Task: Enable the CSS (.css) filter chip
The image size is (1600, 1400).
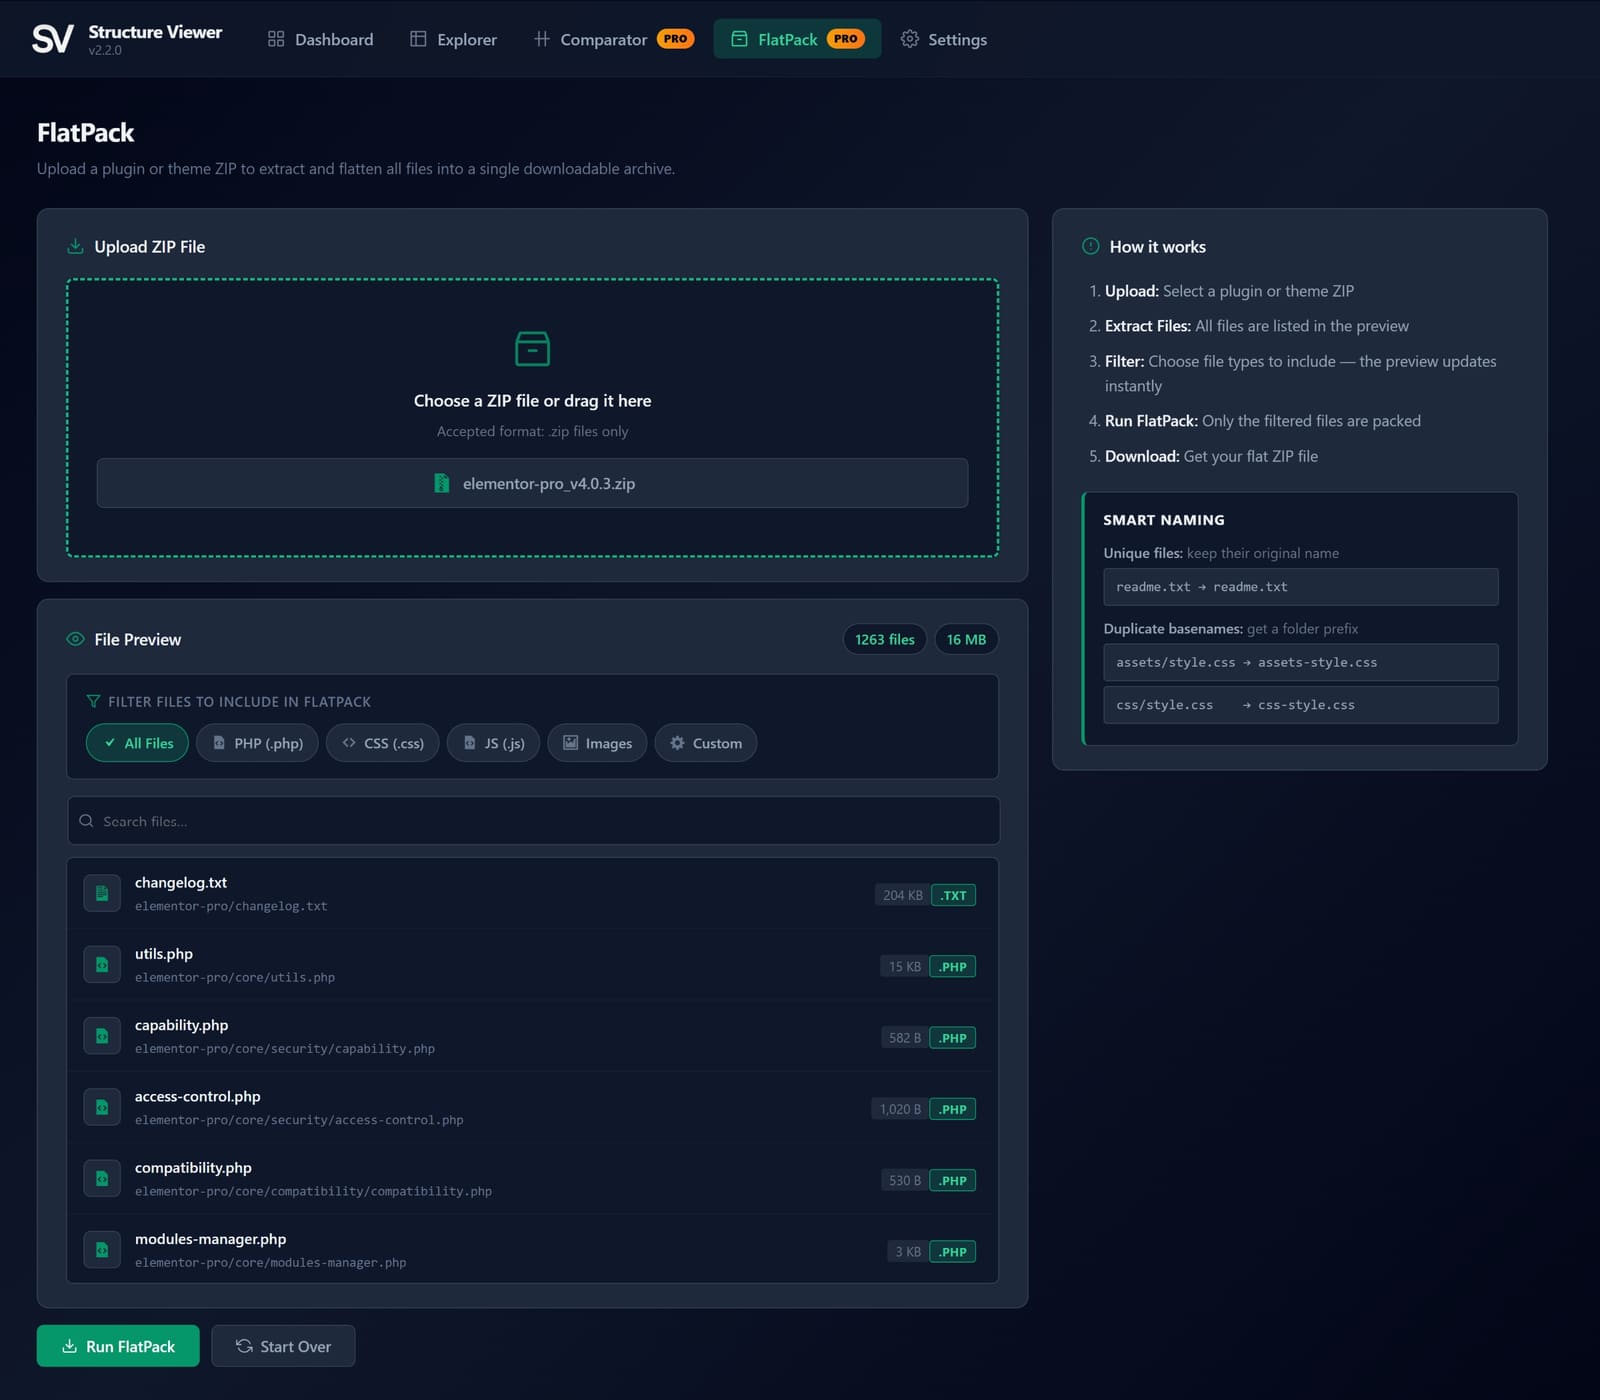Action: pyautogui.click(x=382, y=743)
